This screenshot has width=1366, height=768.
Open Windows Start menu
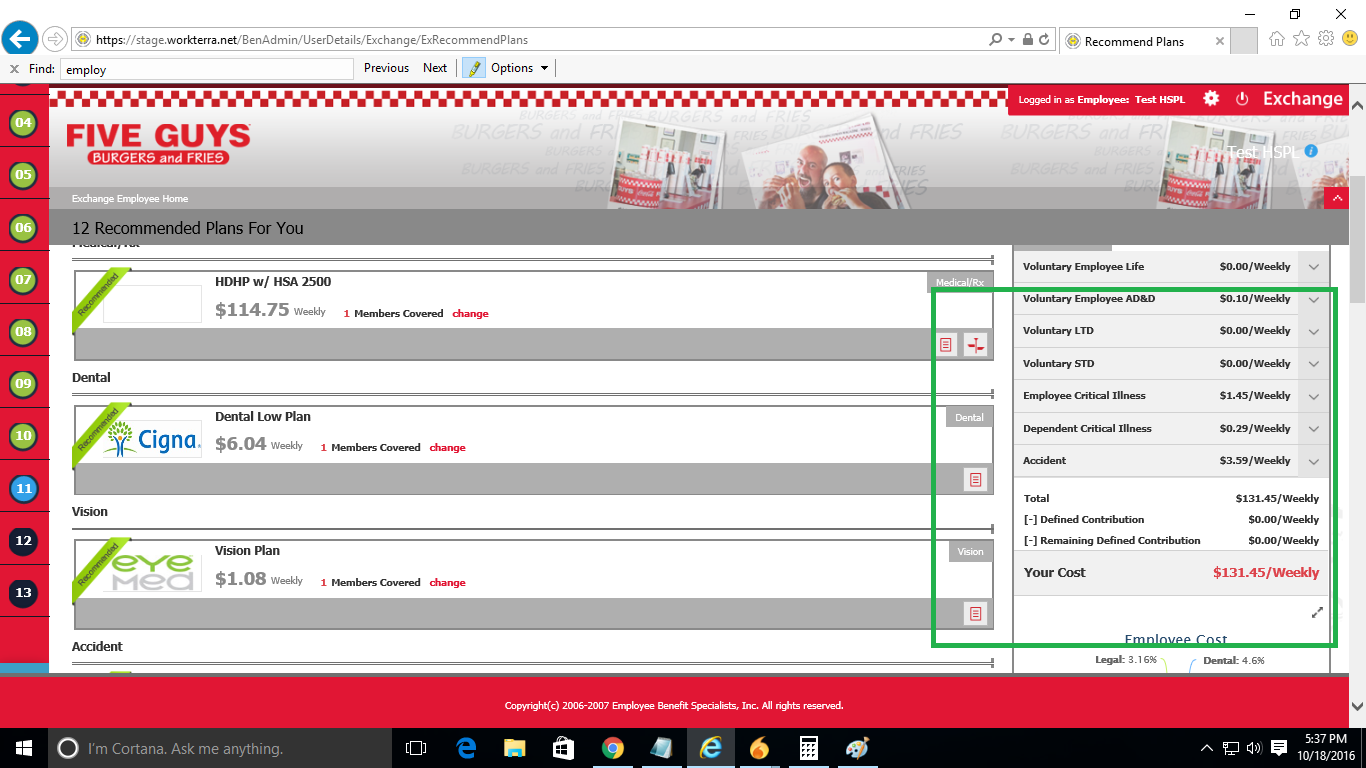(23, 748)
